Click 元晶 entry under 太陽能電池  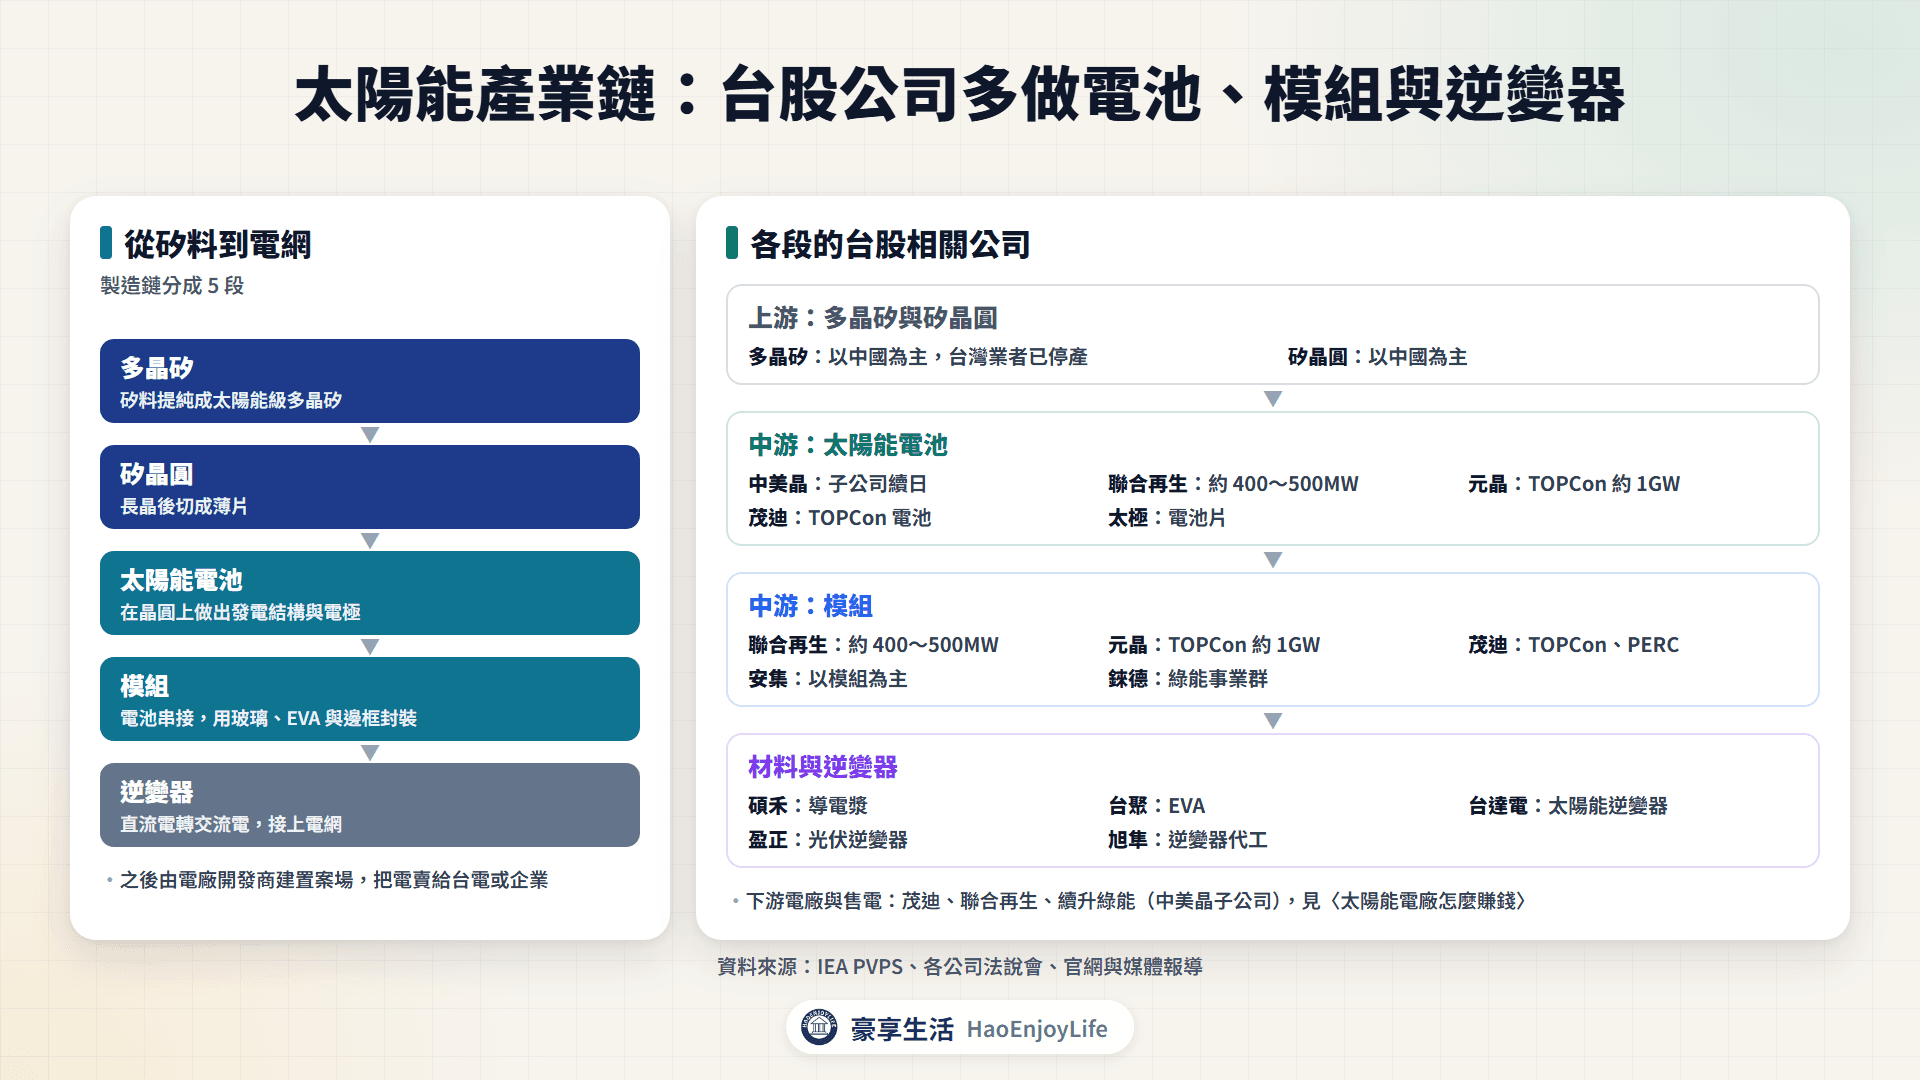[x=1574, y=484]
